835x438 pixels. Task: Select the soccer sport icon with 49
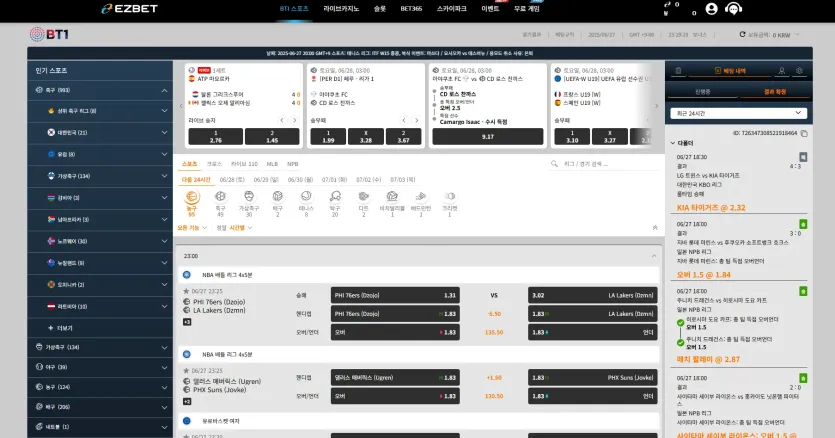click(x=220, y=197)
